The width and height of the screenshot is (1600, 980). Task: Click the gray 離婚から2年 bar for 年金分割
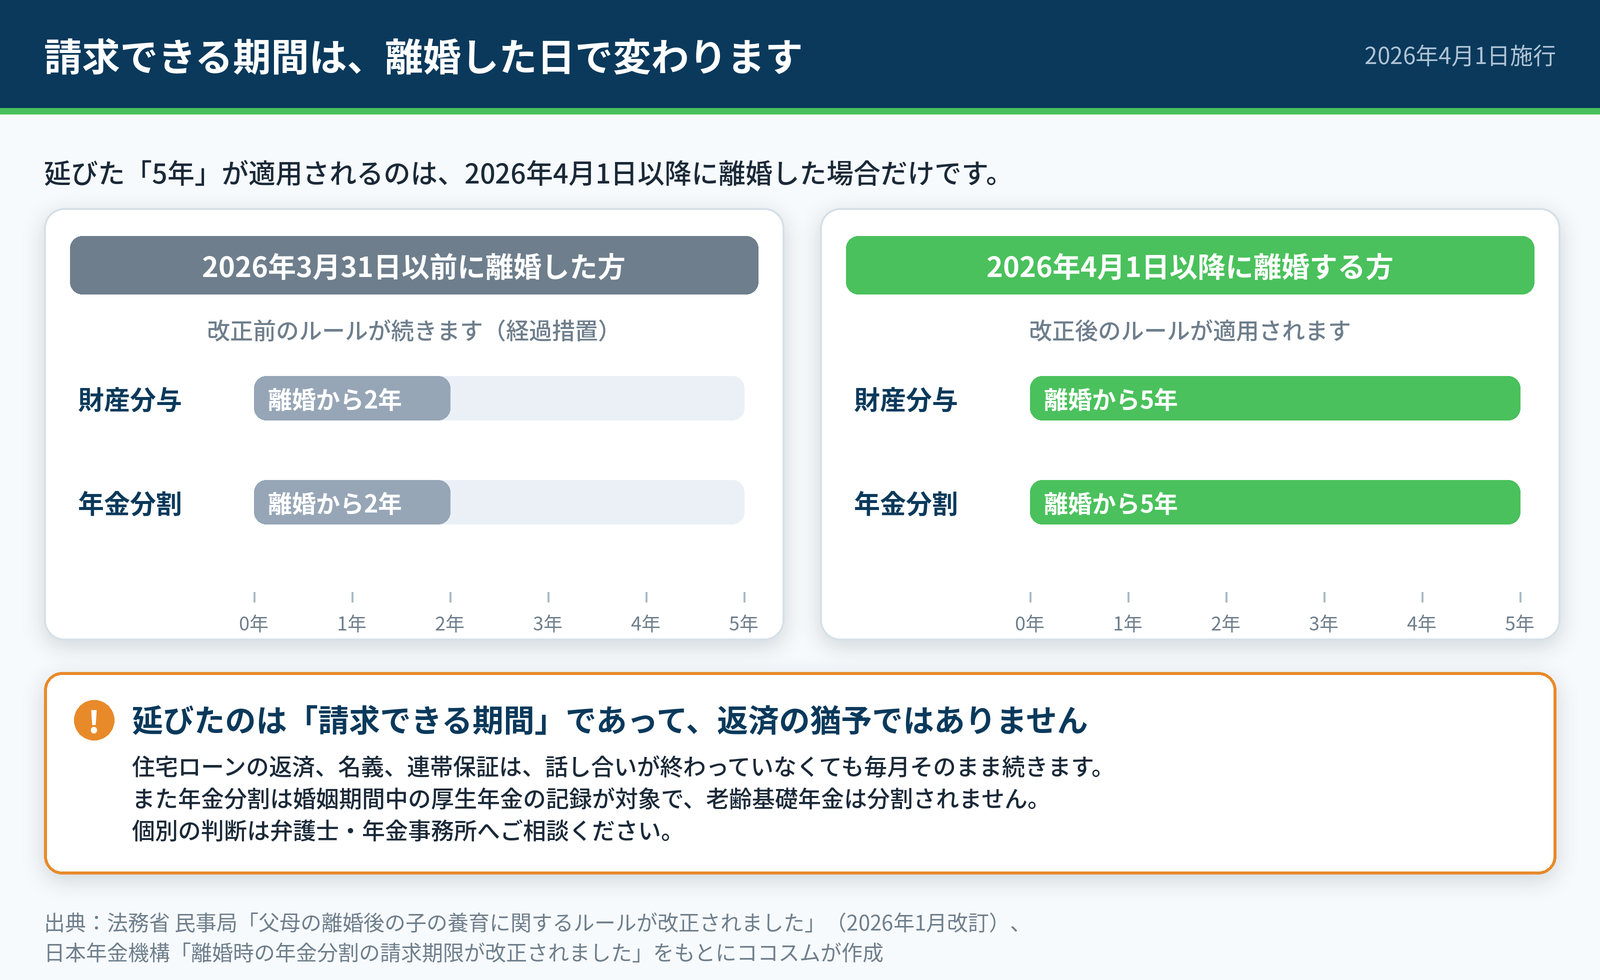(x=352, y=502)
